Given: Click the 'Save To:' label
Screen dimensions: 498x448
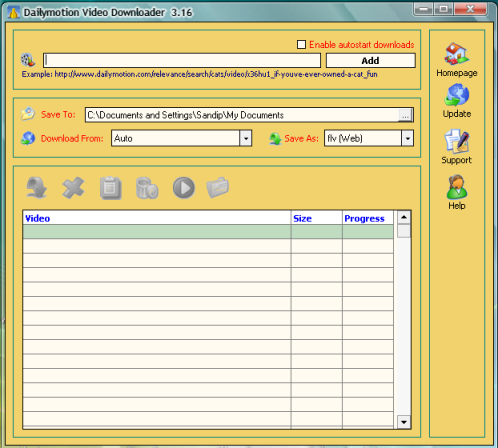Looking at the screenshot, I should 58,114.
